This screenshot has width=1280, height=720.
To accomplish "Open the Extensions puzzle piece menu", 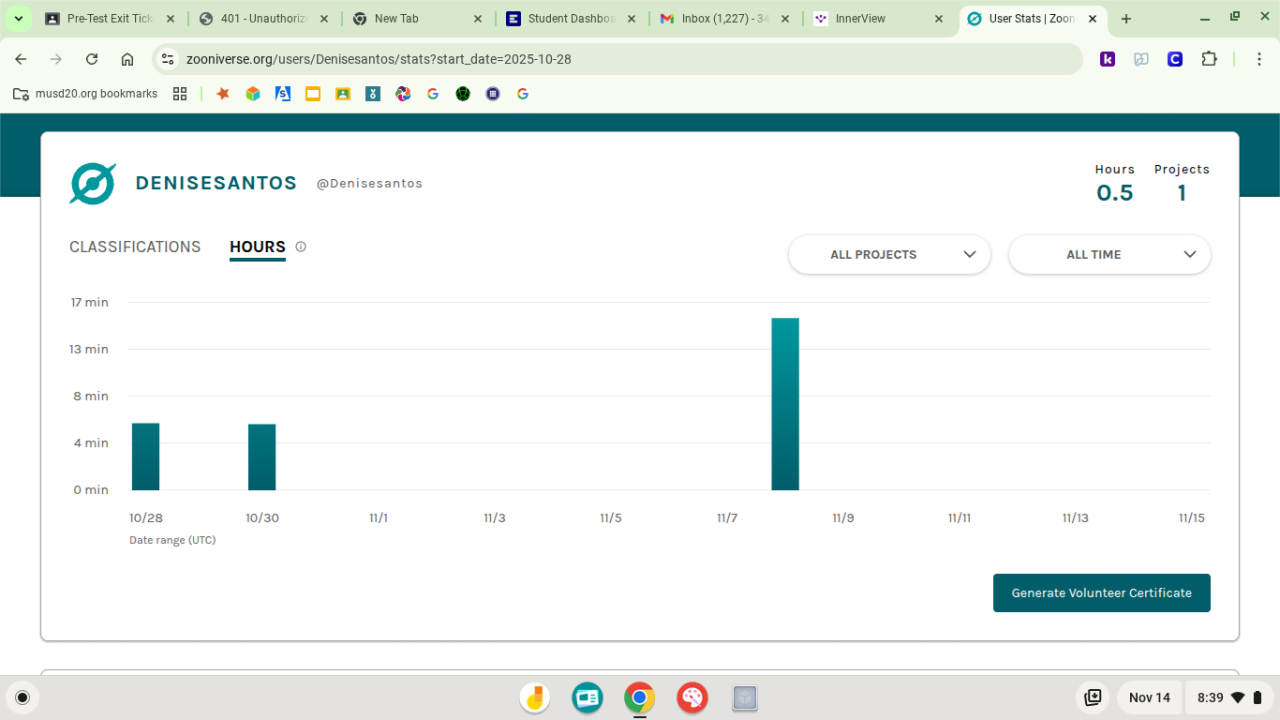I will (x=1209, y=59).
